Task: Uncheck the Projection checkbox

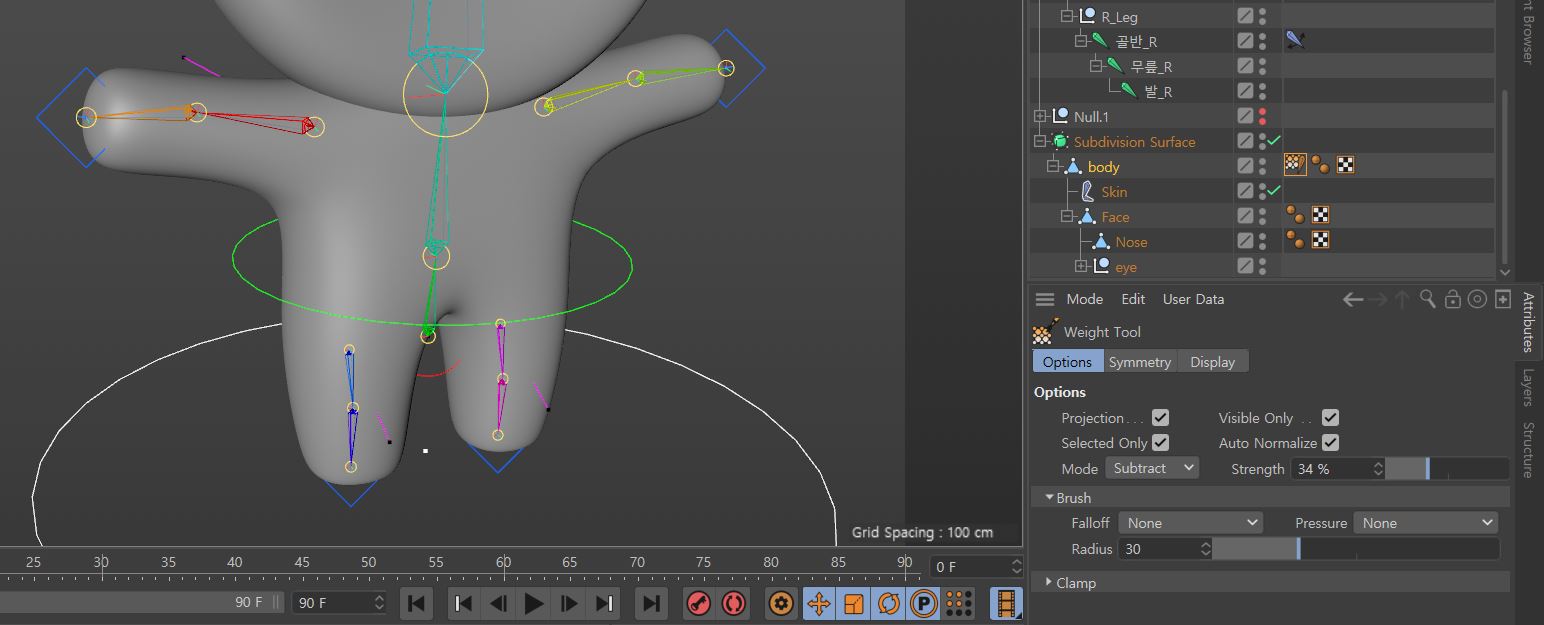Action: (1160, 418)
